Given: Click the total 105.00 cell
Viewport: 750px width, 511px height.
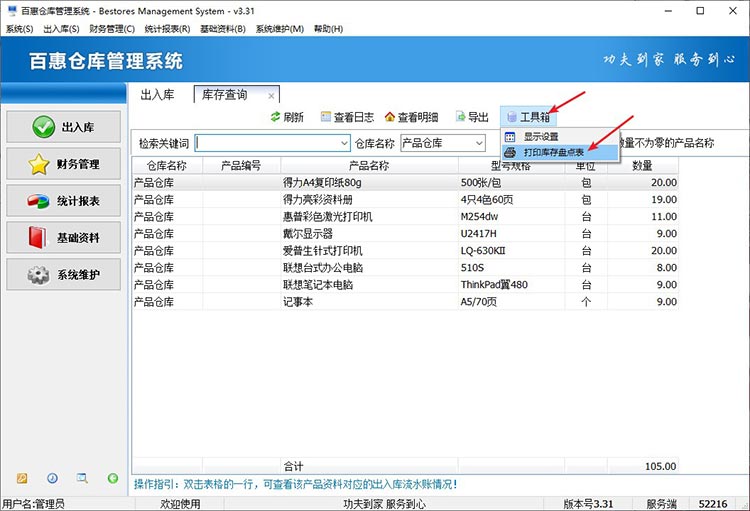Looking at the screenshot, I should pyautogui.click(x=643, y=466).
